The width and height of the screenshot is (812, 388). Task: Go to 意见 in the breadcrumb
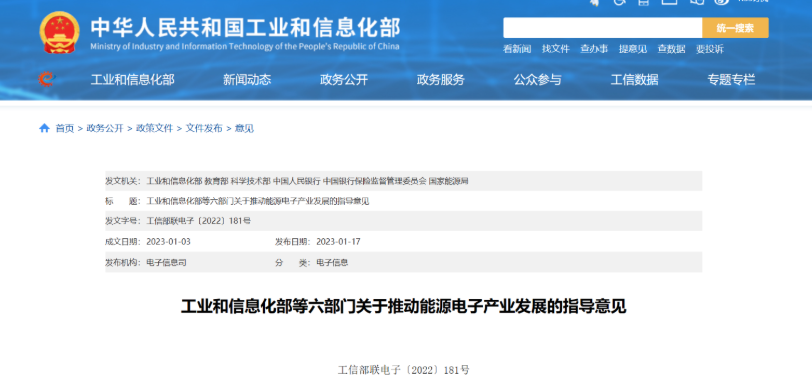coord(244,128)
